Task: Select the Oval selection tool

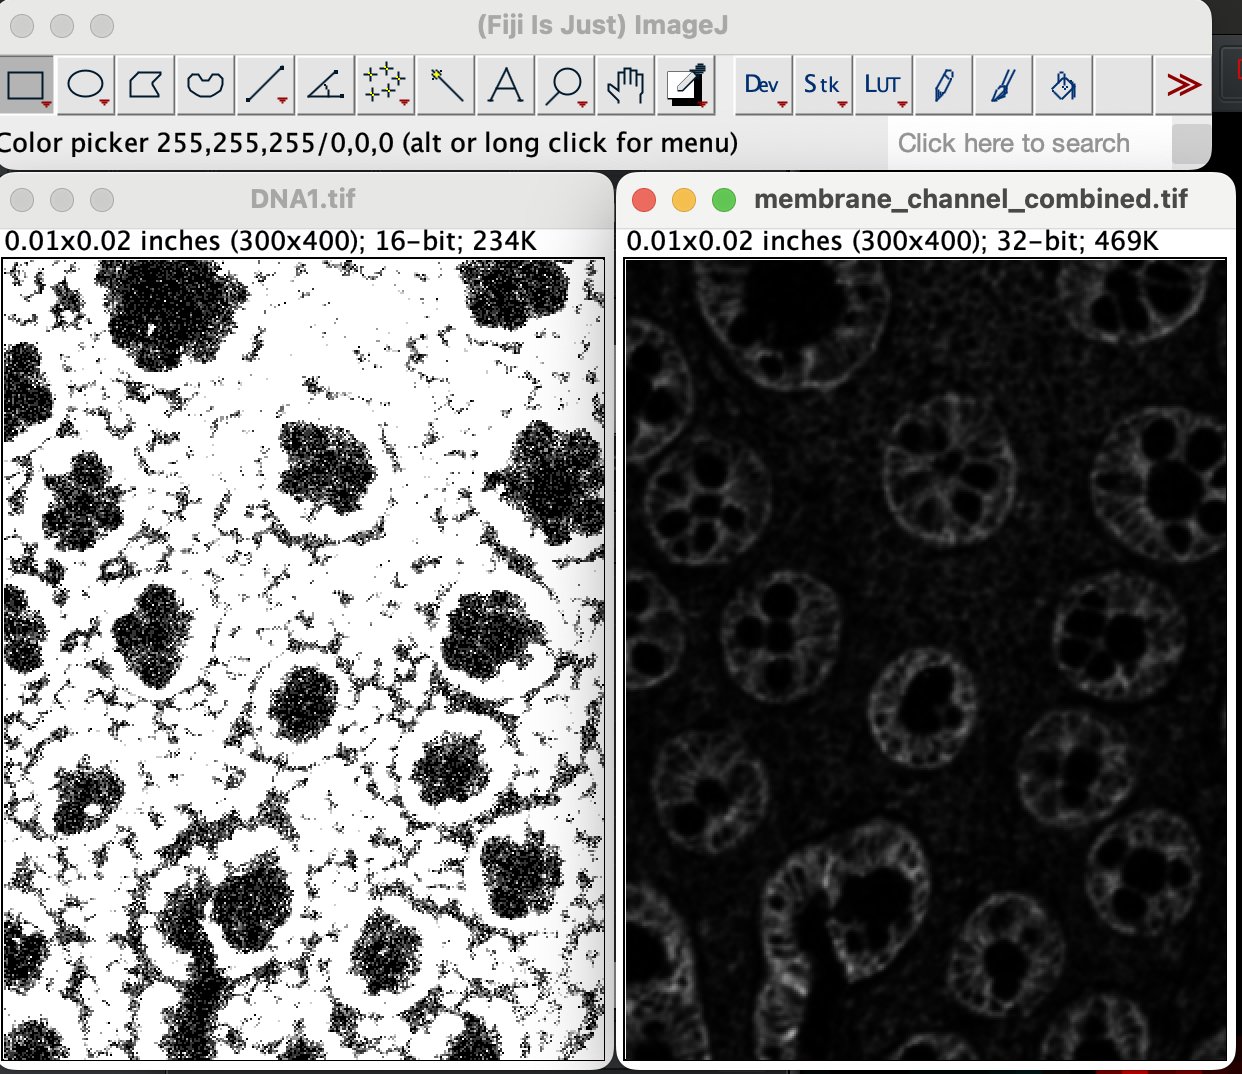Action: (x=86, y=85)
